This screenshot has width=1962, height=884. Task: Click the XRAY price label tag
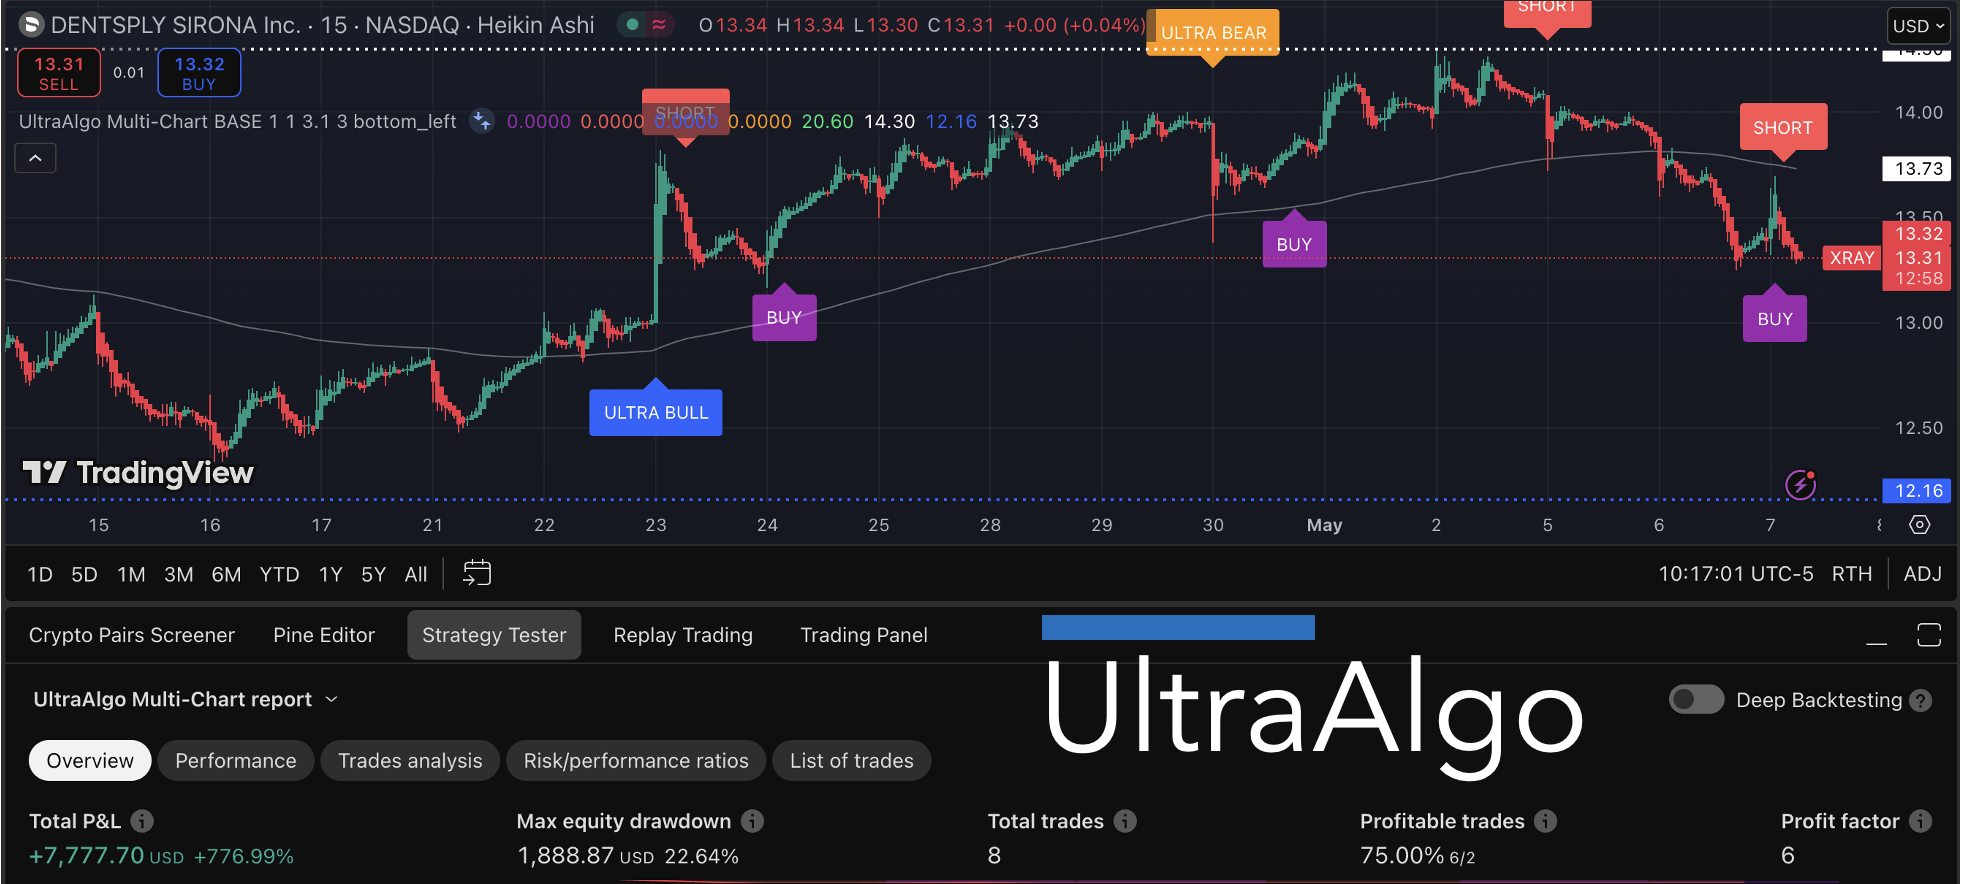1852,258
